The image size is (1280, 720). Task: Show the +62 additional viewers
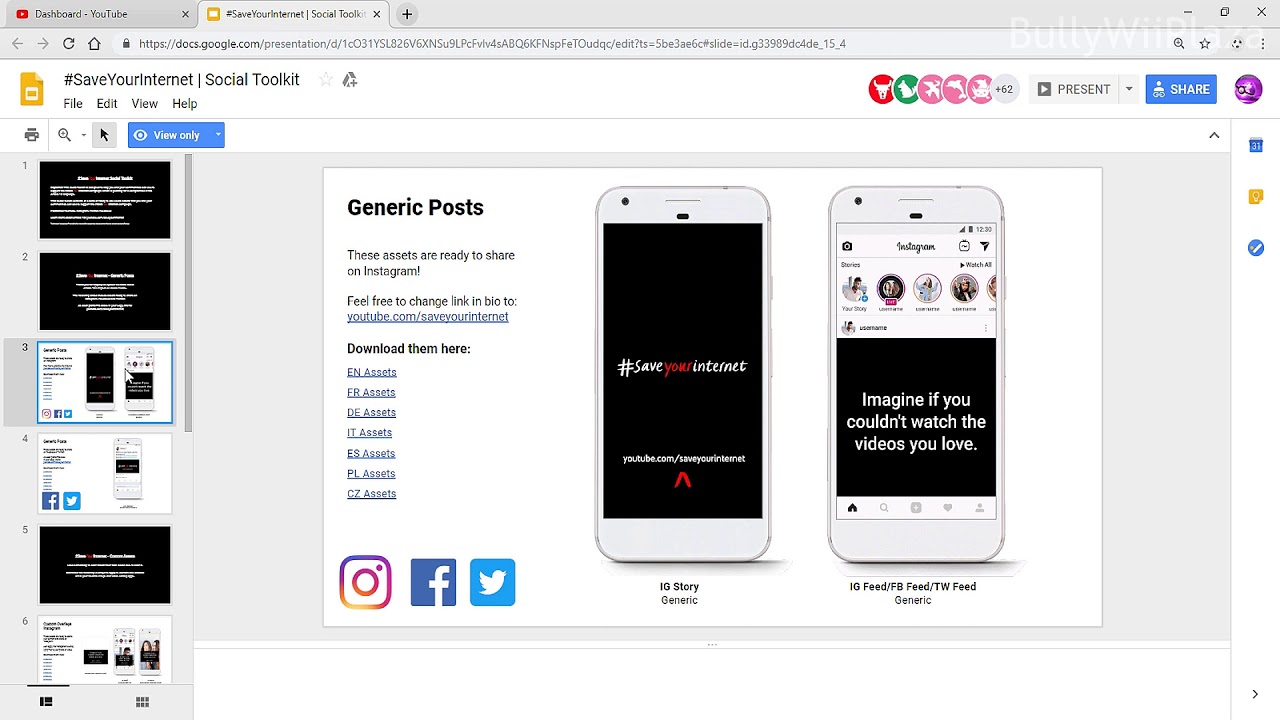pos(1004,89)
